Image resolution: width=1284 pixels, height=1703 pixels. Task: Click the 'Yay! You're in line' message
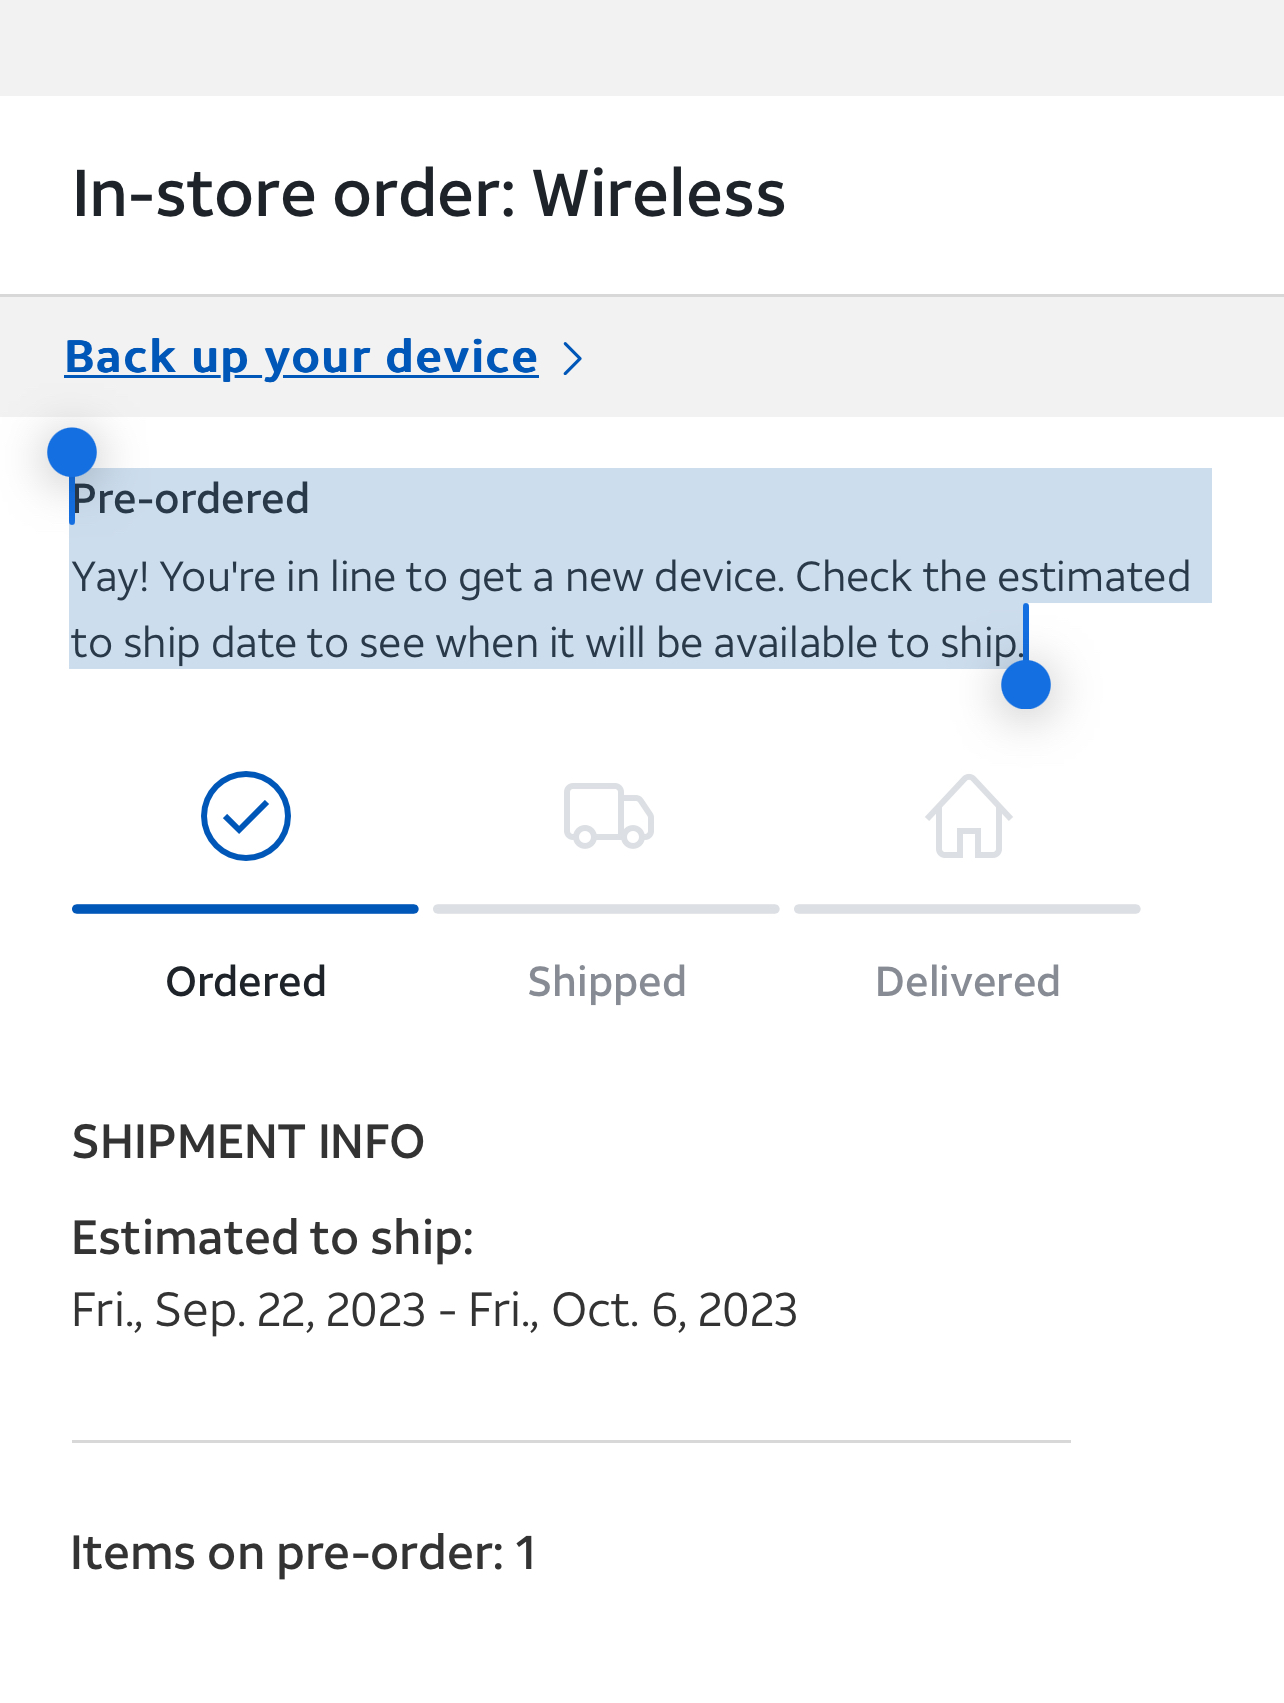pos(630,609)
